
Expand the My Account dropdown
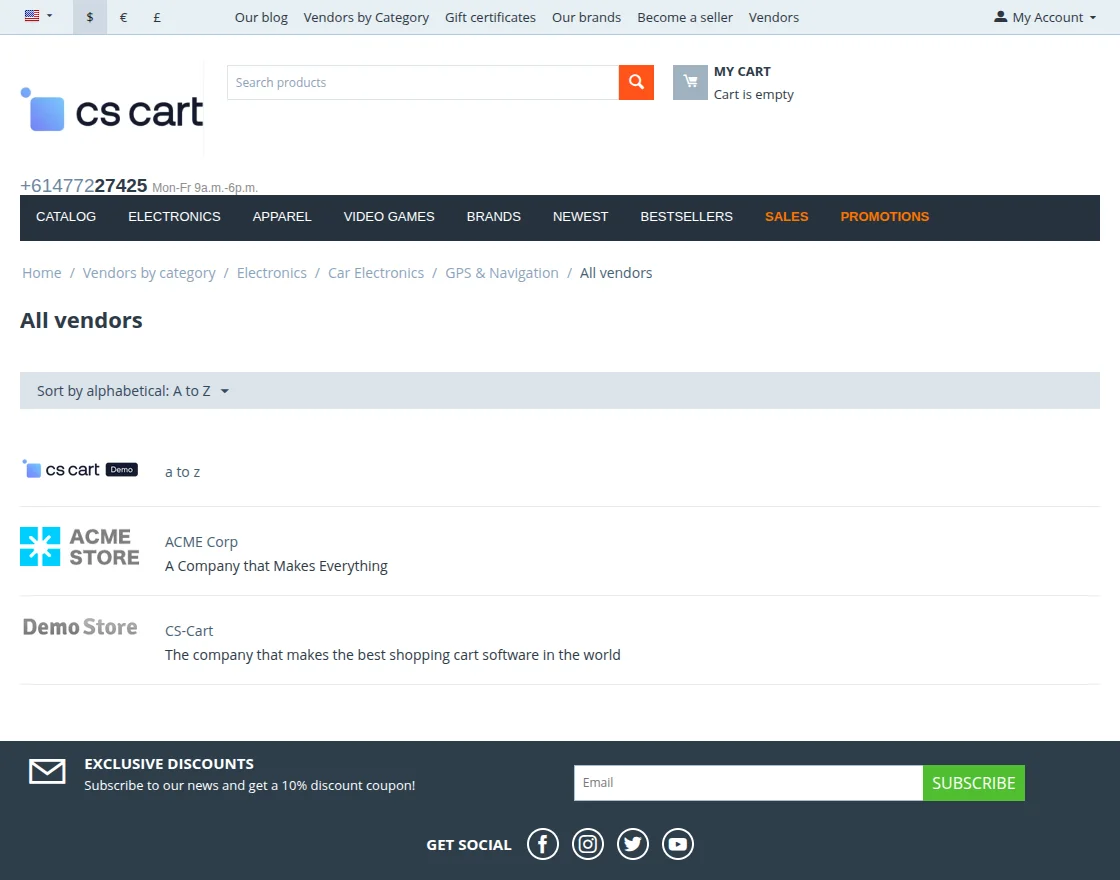click(1043, 17)
